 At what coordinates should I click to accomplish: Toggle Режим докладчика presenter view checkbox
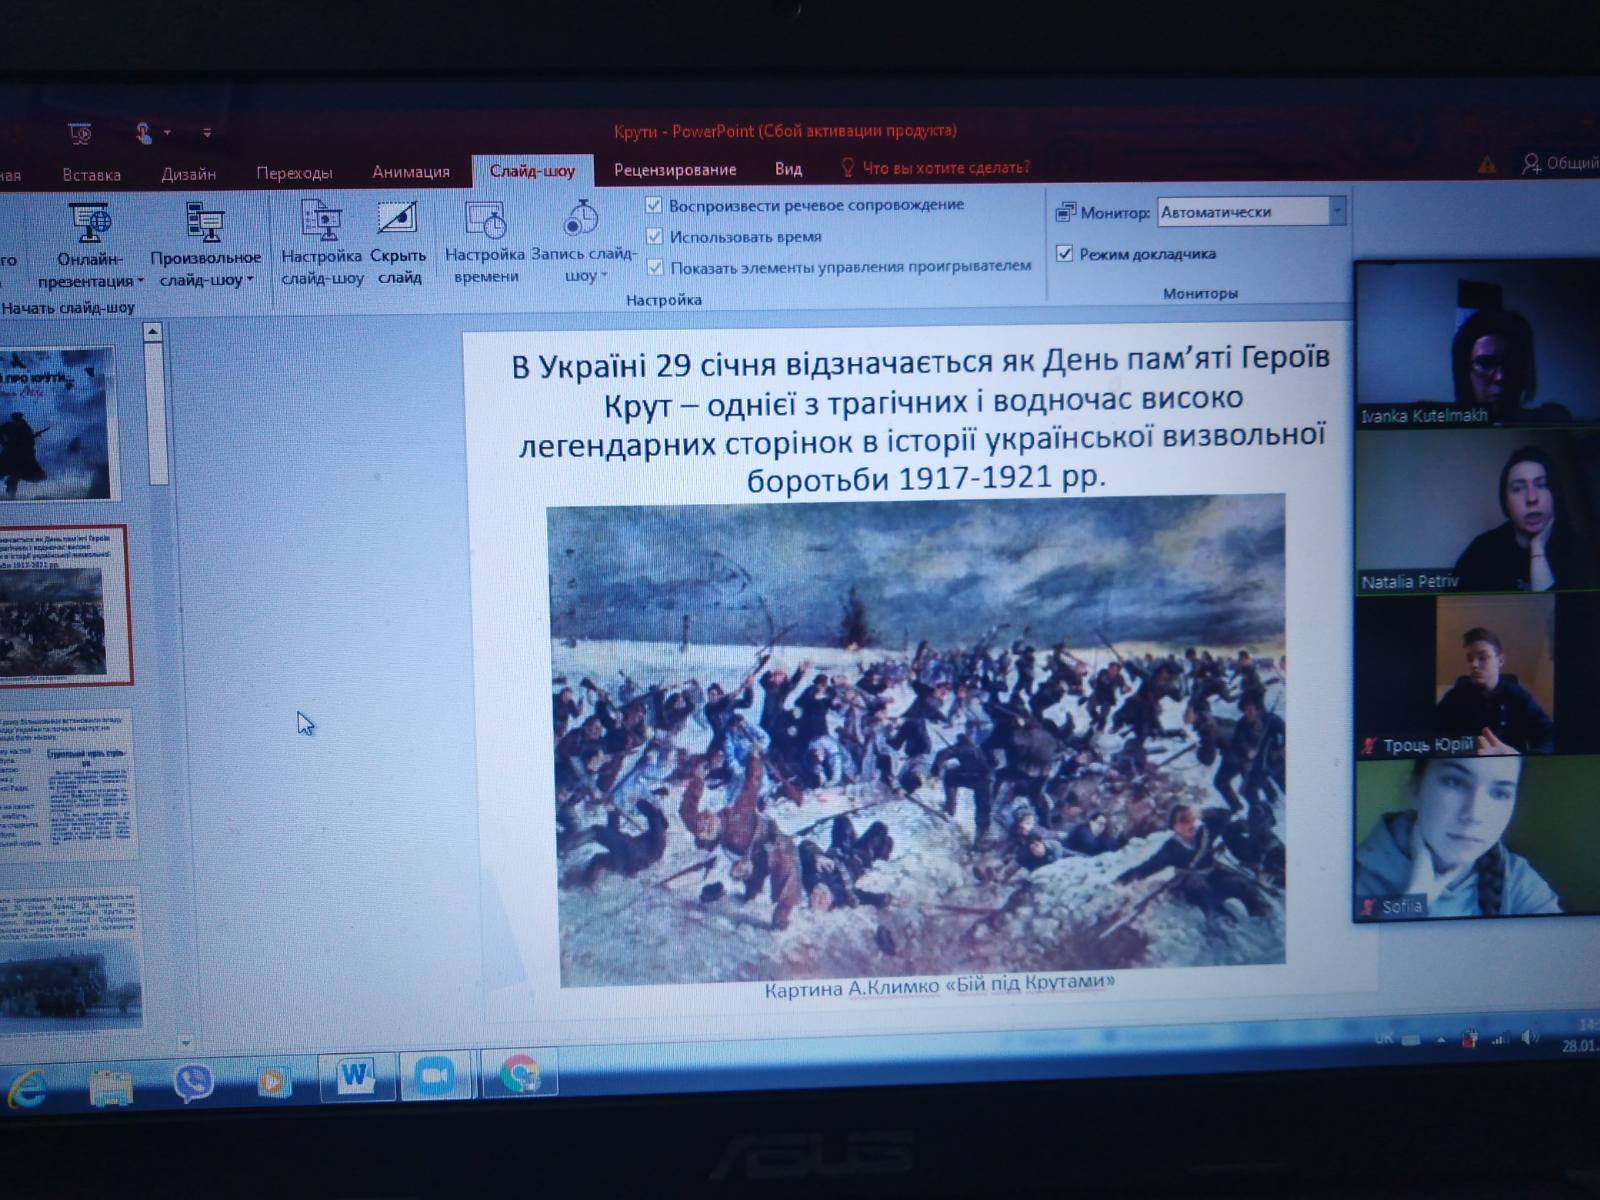tap(1065, 253)
